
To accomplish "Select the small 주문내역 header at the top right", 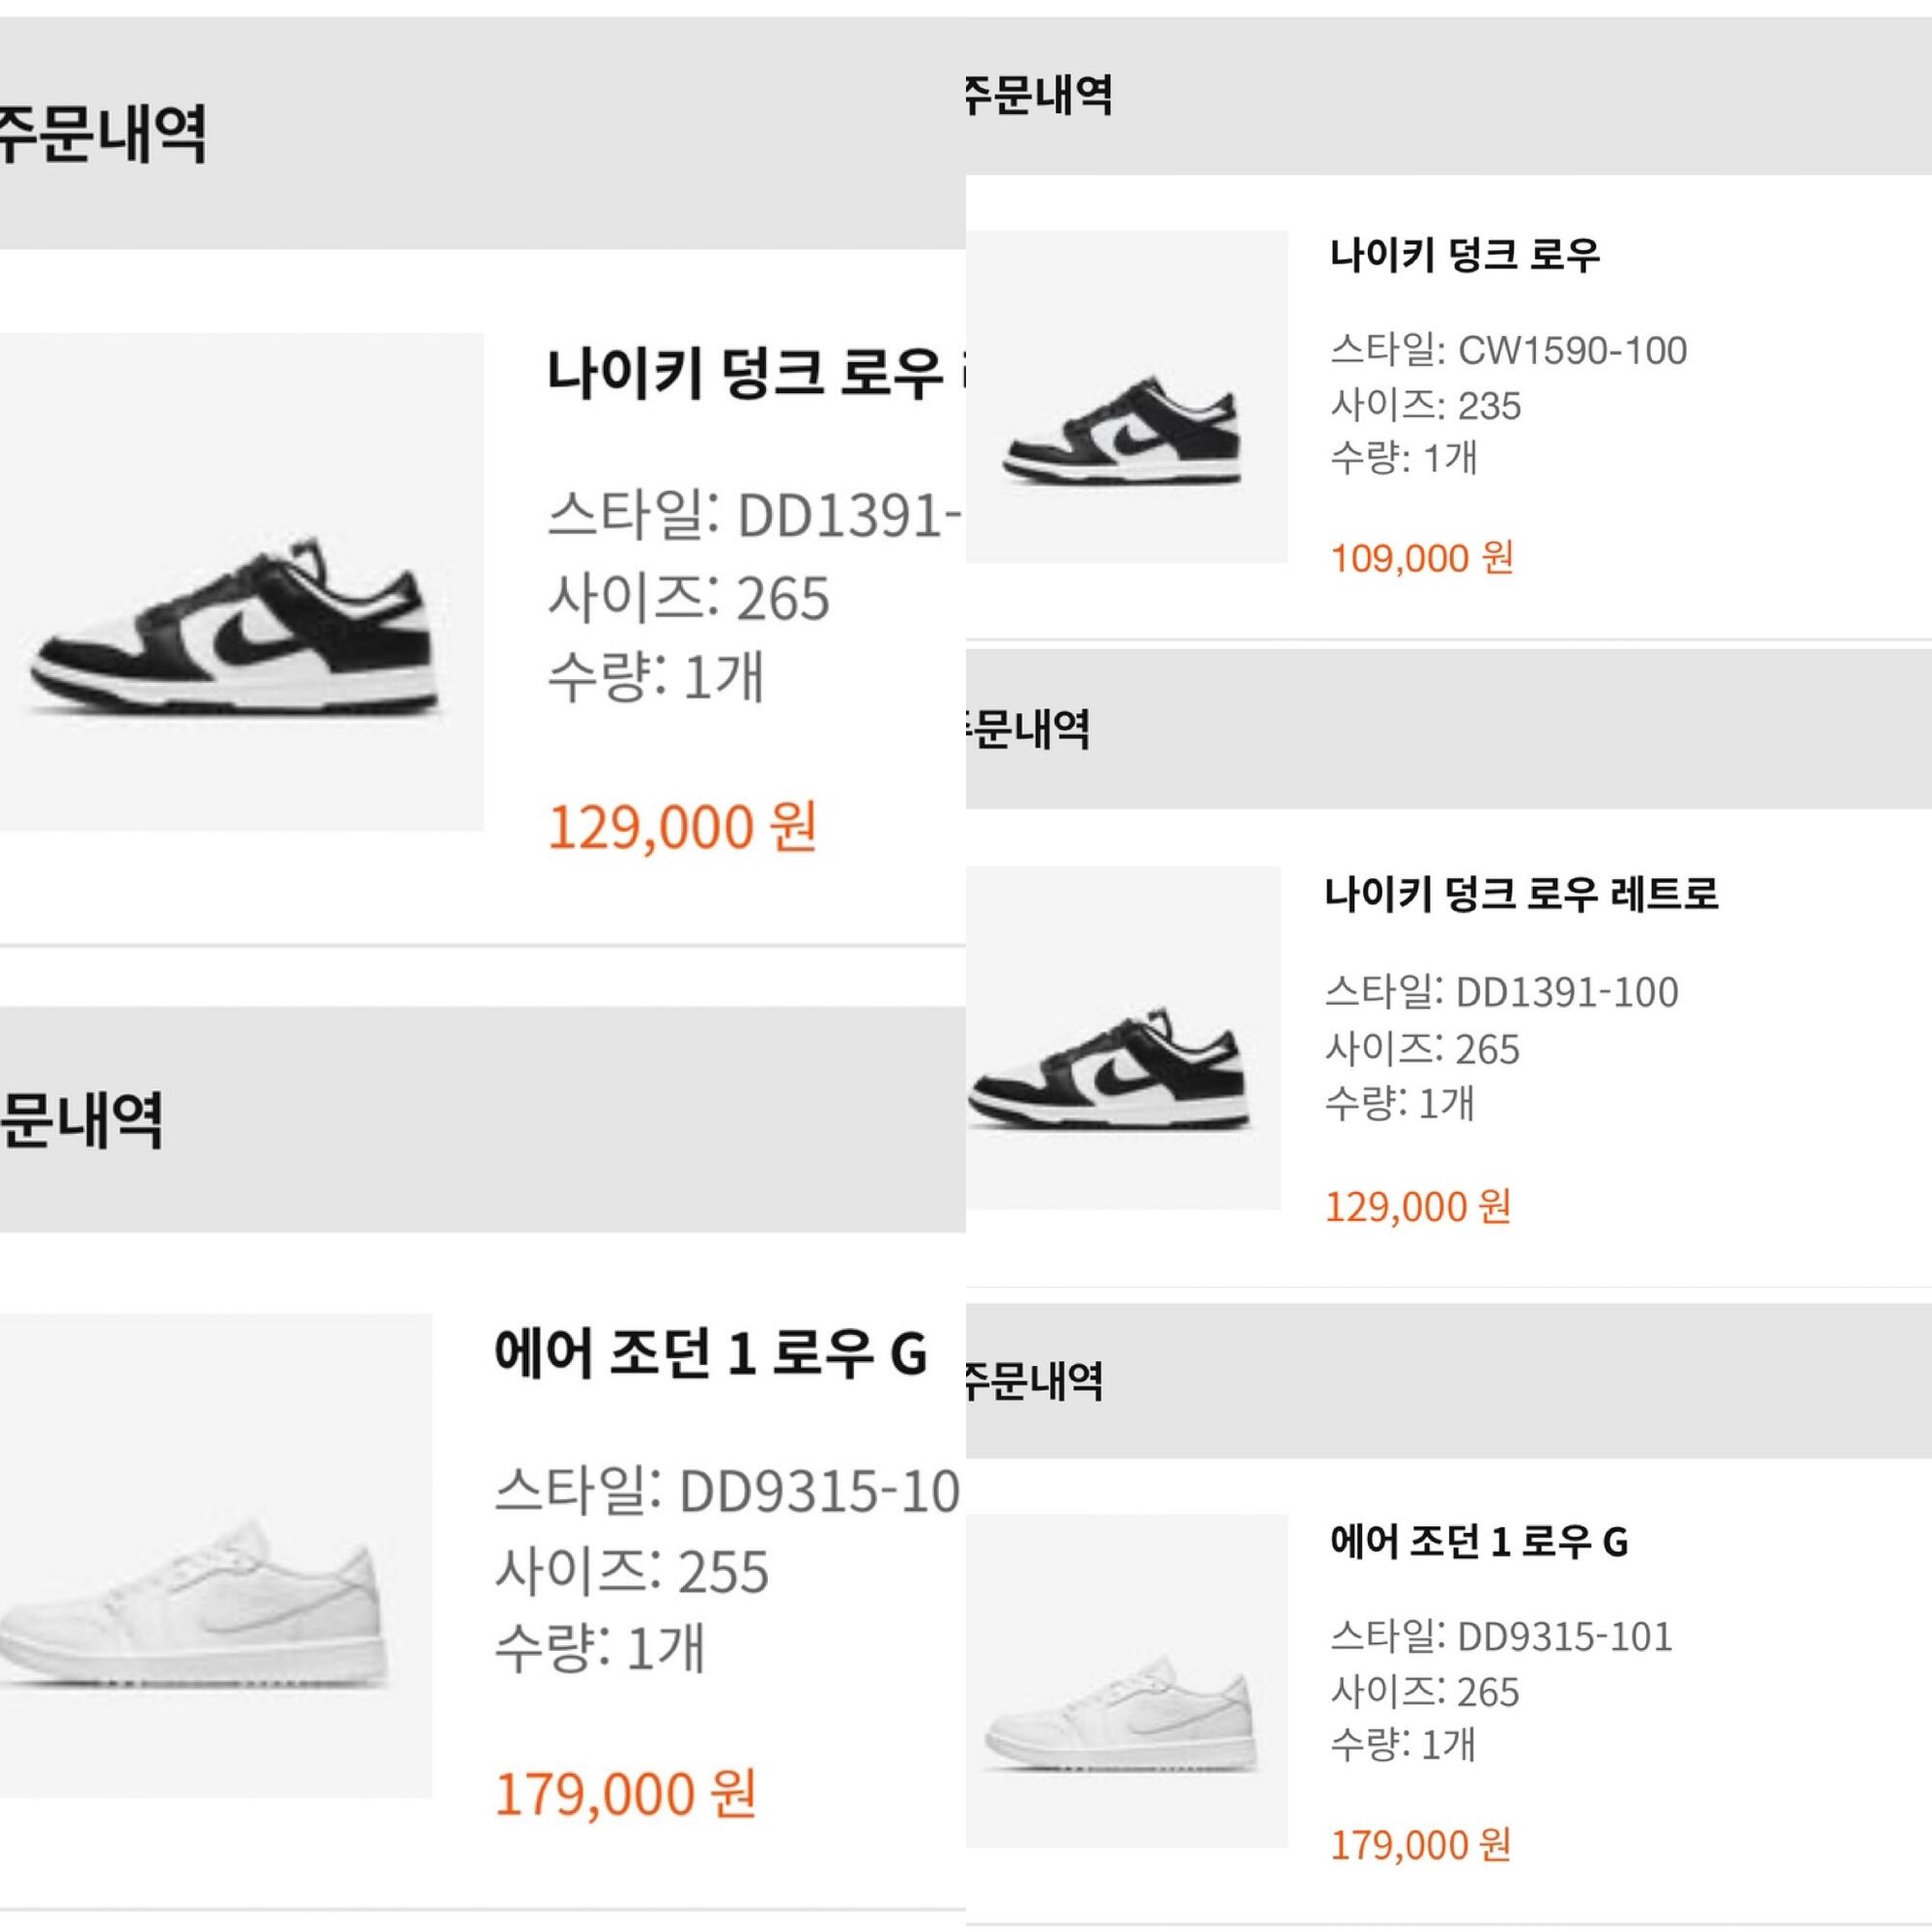I will point(1039,96).
